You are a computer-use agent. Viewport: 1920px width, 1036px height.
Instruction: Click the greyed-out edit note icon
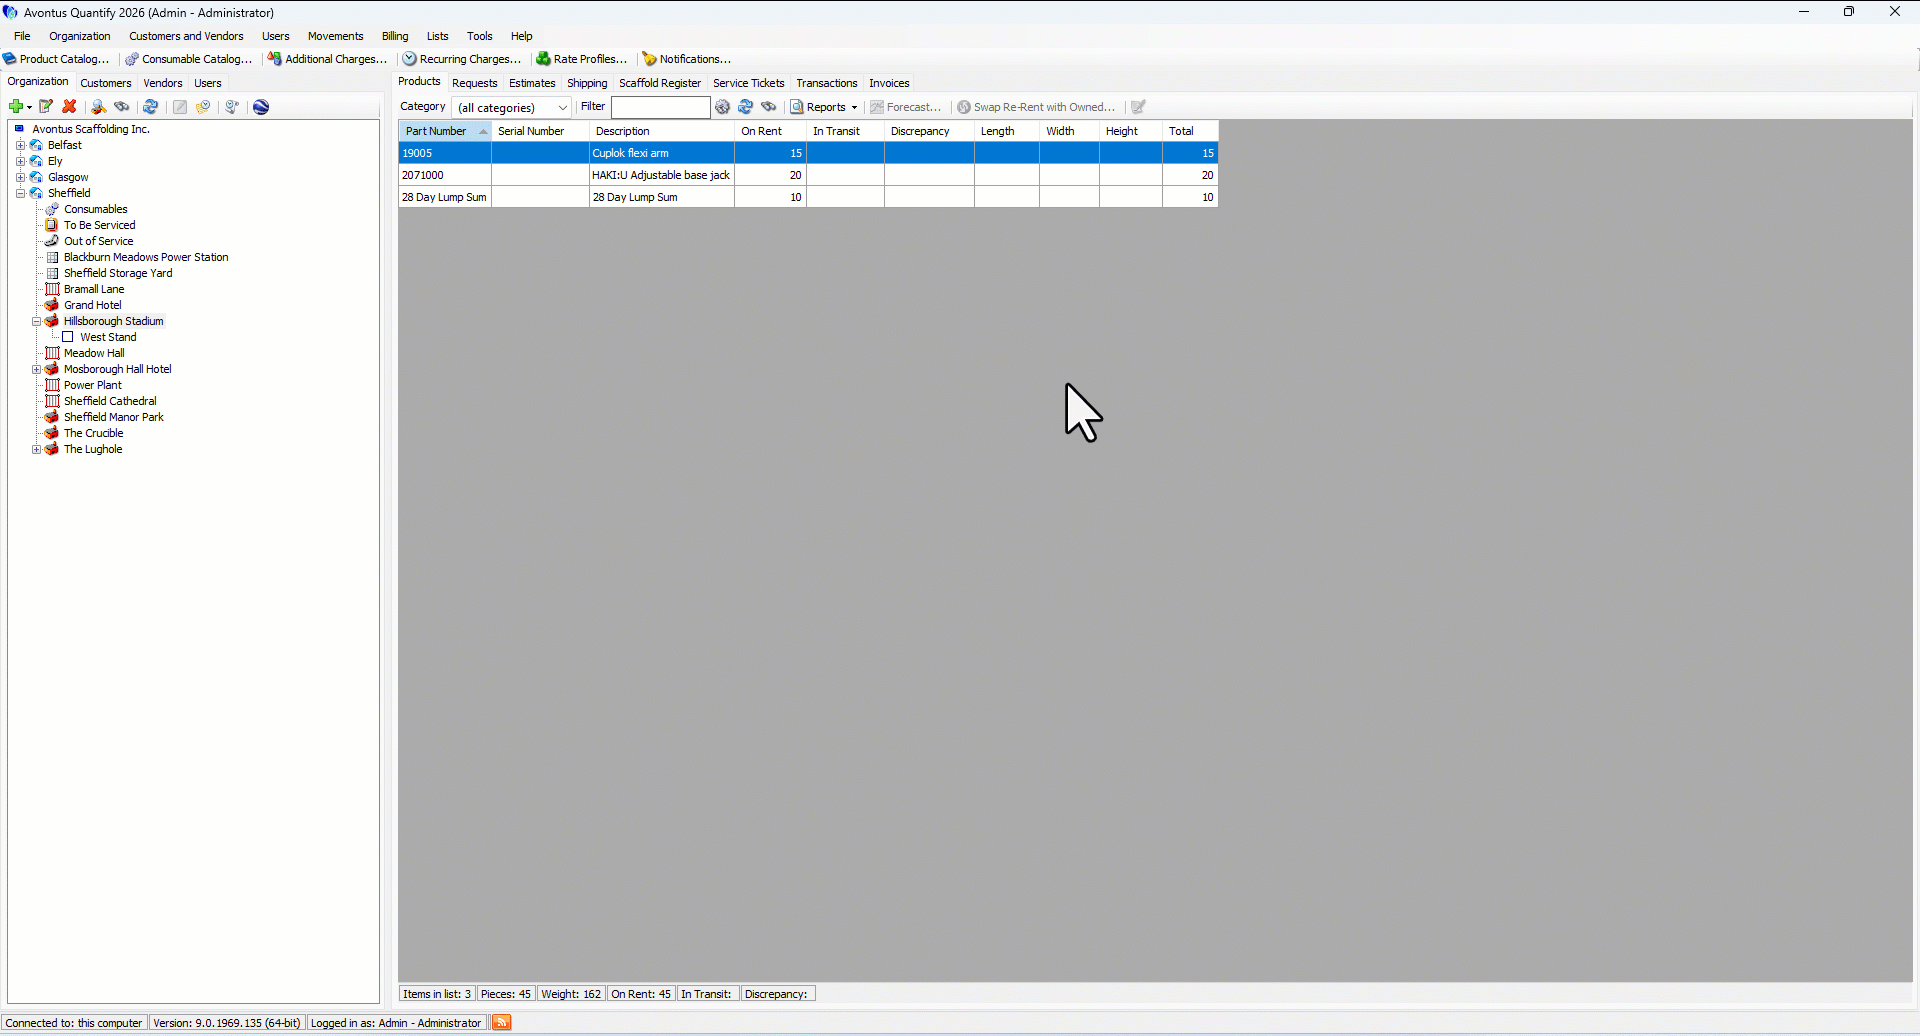click(x=180, y=107)
